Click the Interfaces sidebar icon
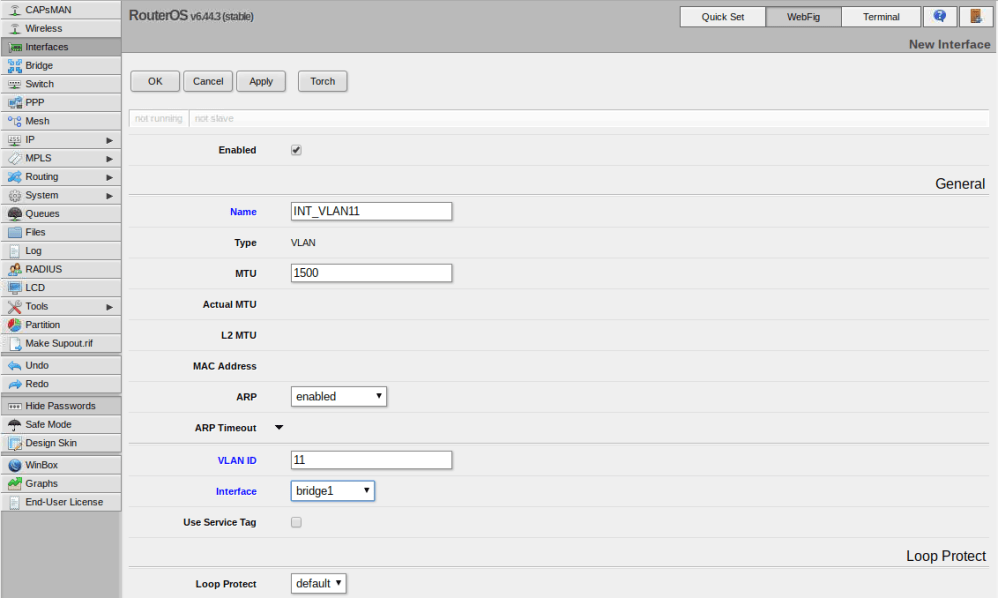Viewport: 998px width, 598px height. (x=15, y=47)
